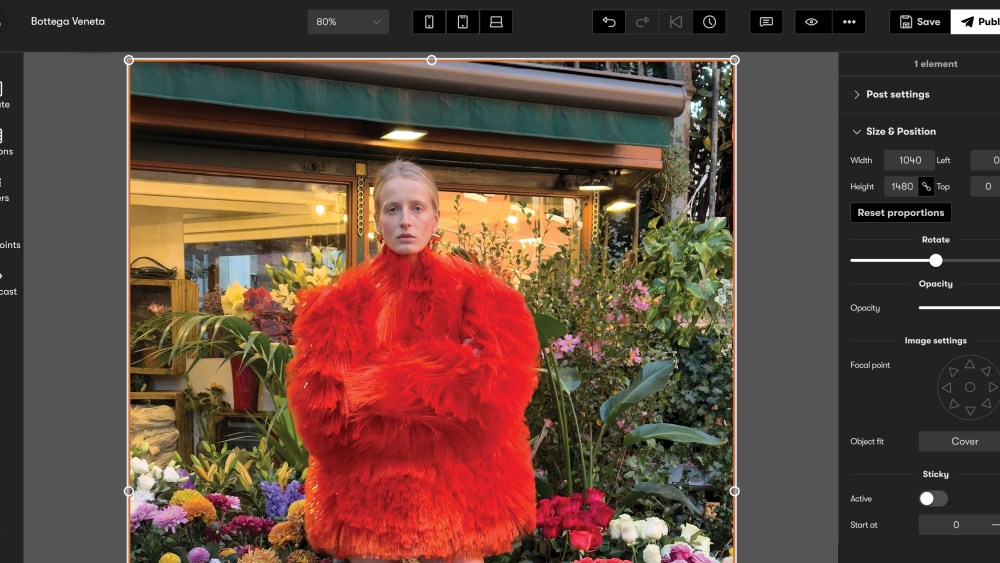Click the undo arrow icon
The height and width of the screenshot is (563, 1000).
(x=609, y=22)
